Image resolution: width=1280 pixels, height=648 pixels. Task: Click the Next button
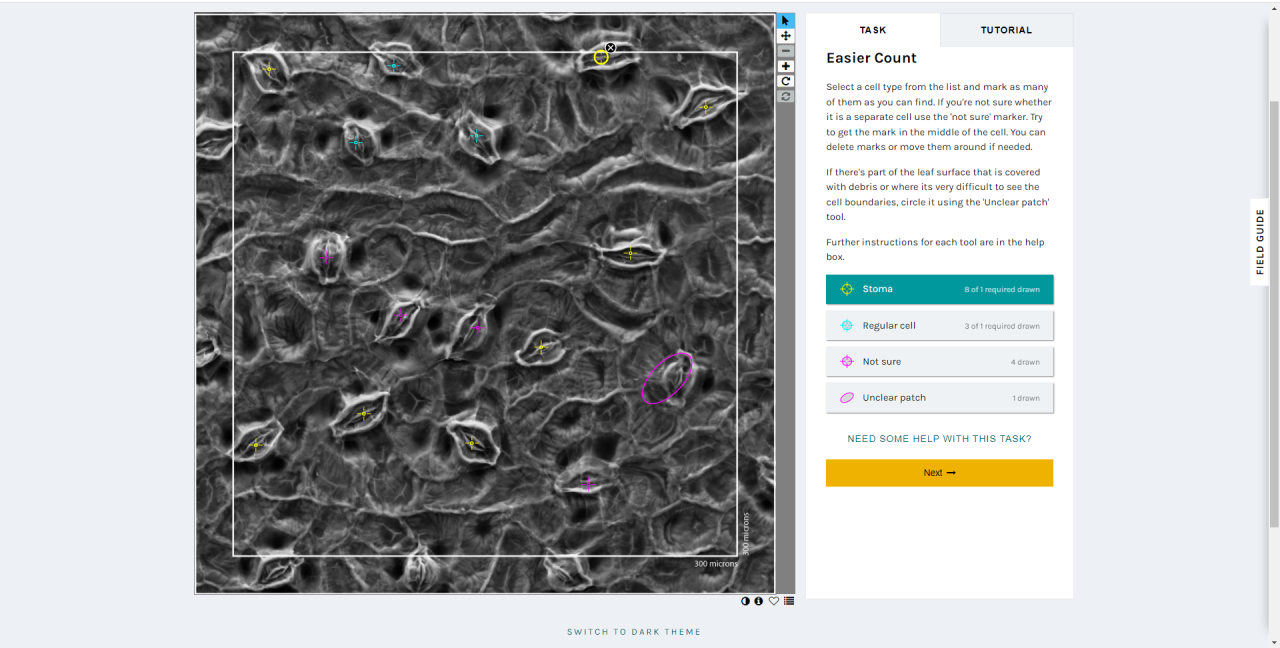coord(939,473)
